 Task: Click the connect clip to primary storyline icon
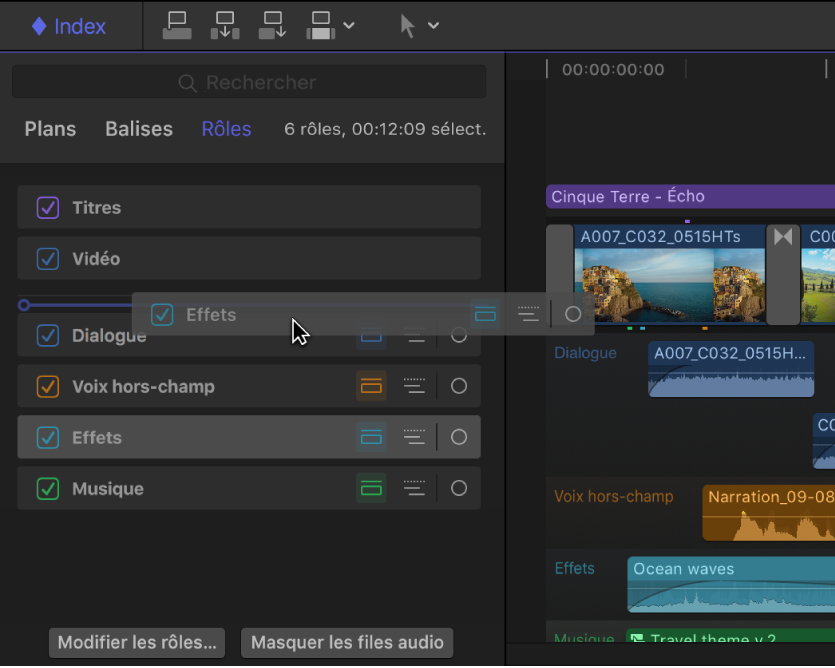(177, 25)
